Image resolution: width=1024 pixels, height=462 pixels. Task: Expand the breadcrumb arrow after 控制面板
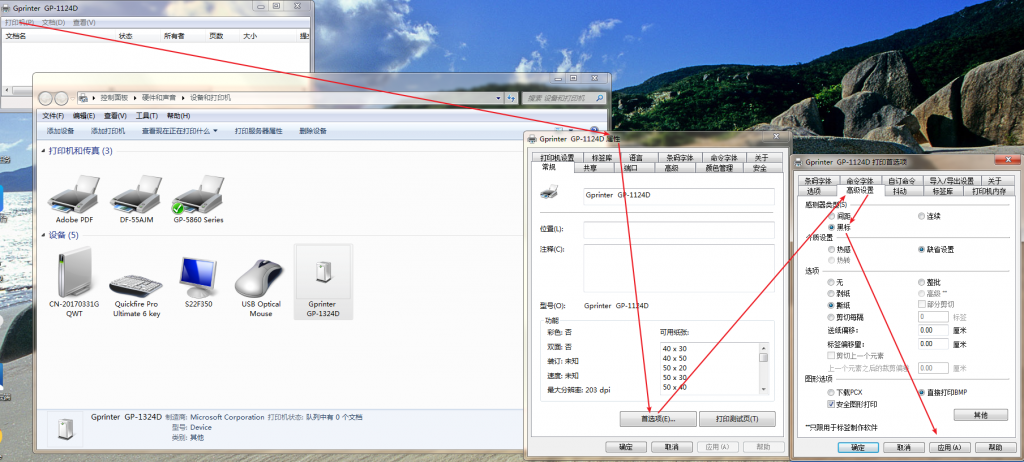pos(135,98)
